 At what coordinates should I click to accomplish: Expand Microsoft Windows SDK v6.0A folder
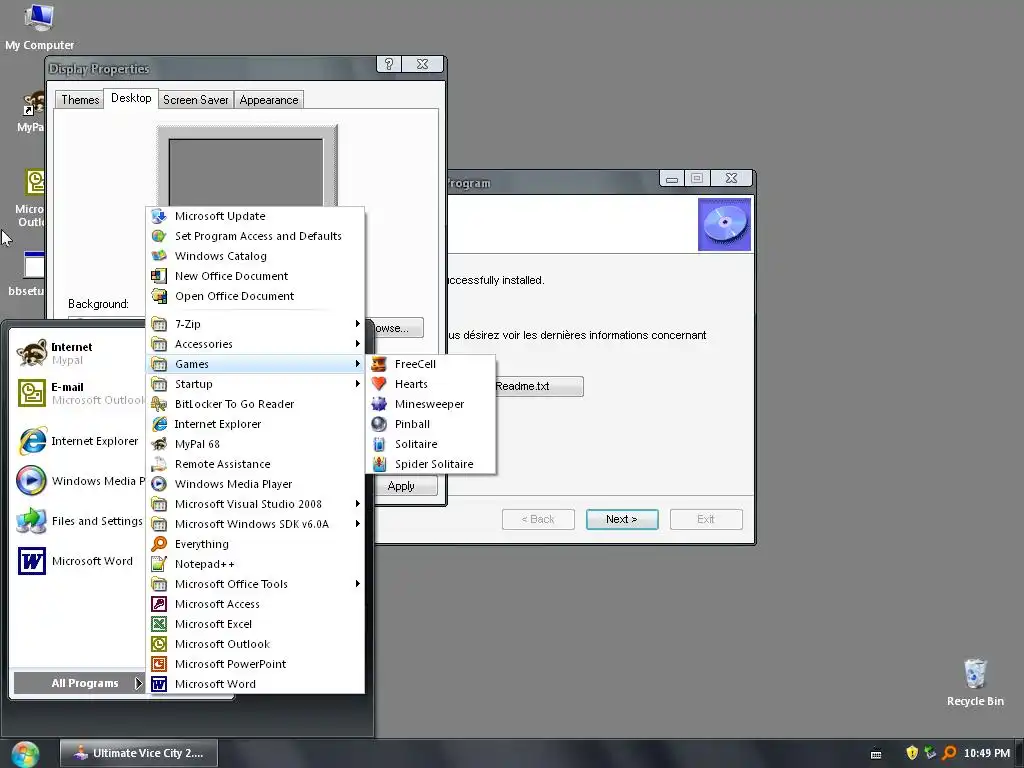255,524
